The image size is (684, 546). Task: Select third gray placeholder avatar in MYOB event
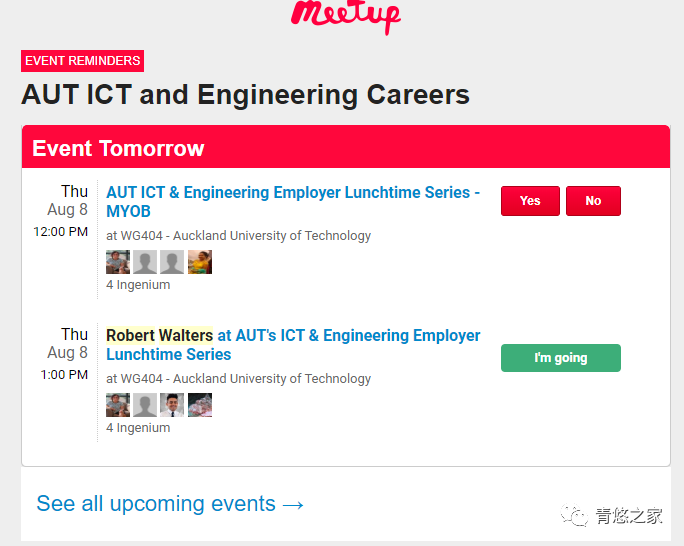click(172, 262)
